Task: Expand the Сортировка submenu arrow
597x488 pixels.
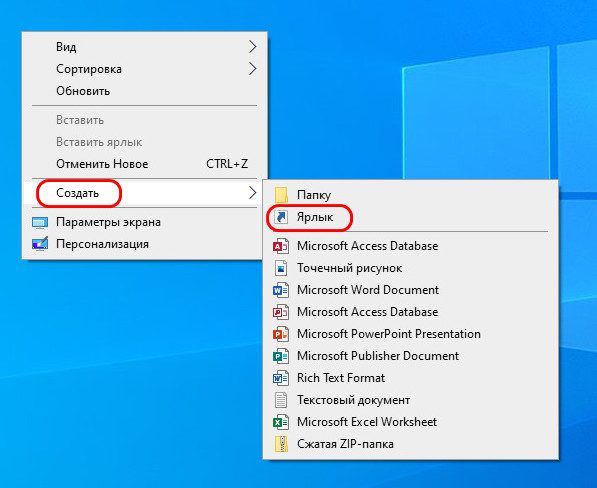Action: click(252, 69)
